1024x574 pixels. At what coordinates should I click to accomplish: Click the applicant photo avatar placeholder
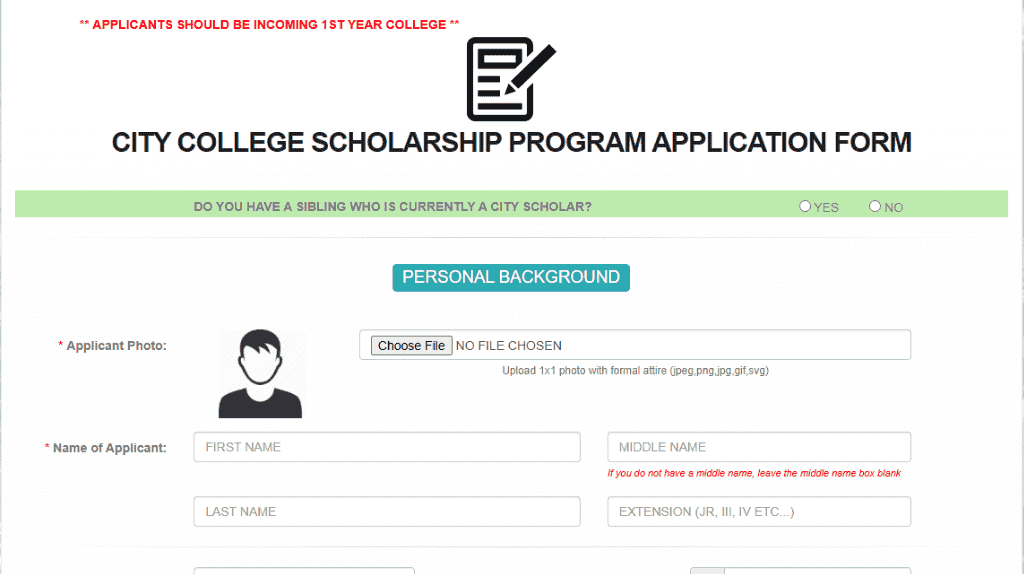coord(260,374)
